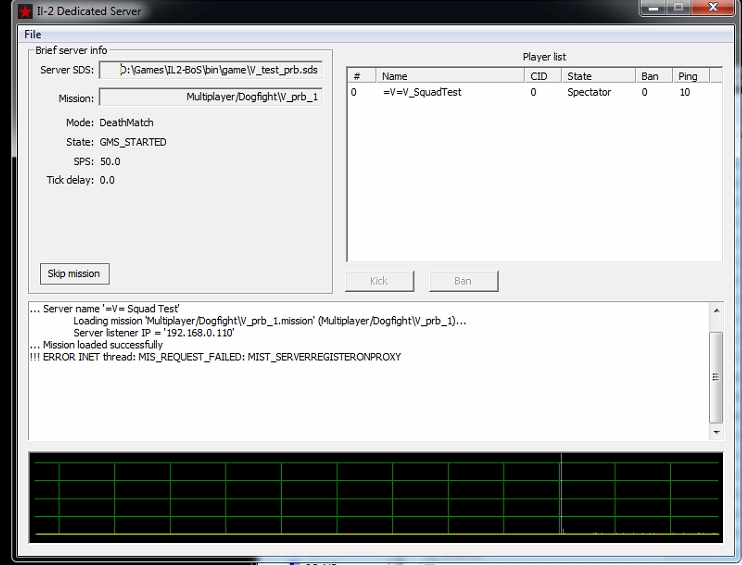This screenshot has height=565, width=742.
Task: Click the Spectator state cell
Action: tap(589, 92)
